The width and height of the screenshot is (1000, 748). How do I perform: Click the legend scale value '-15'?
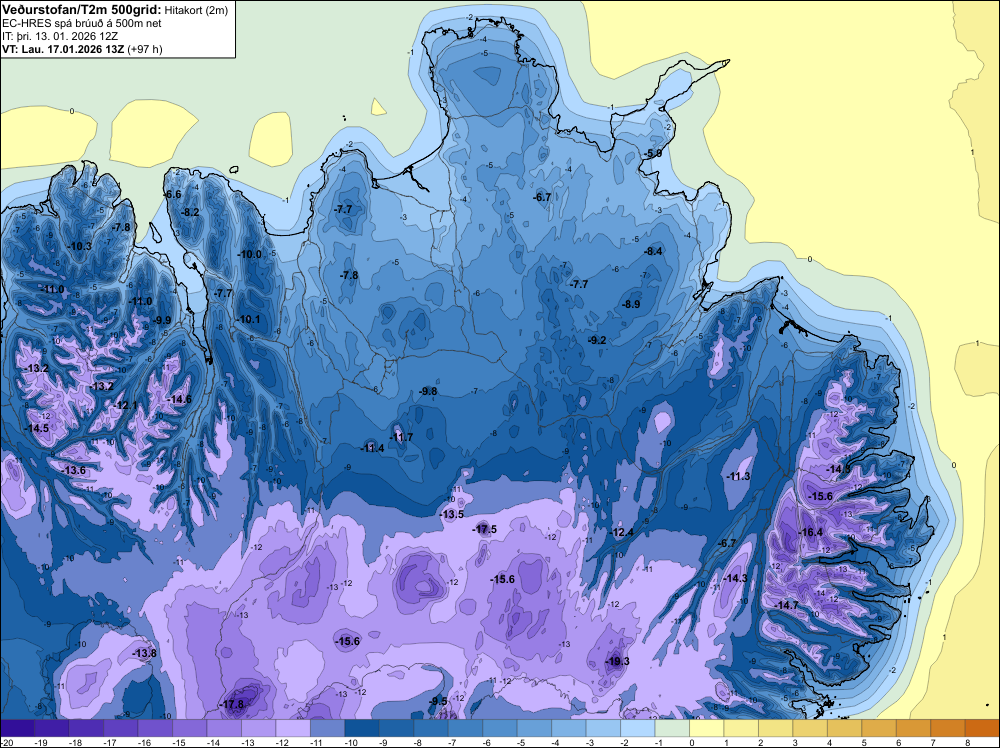179,742
